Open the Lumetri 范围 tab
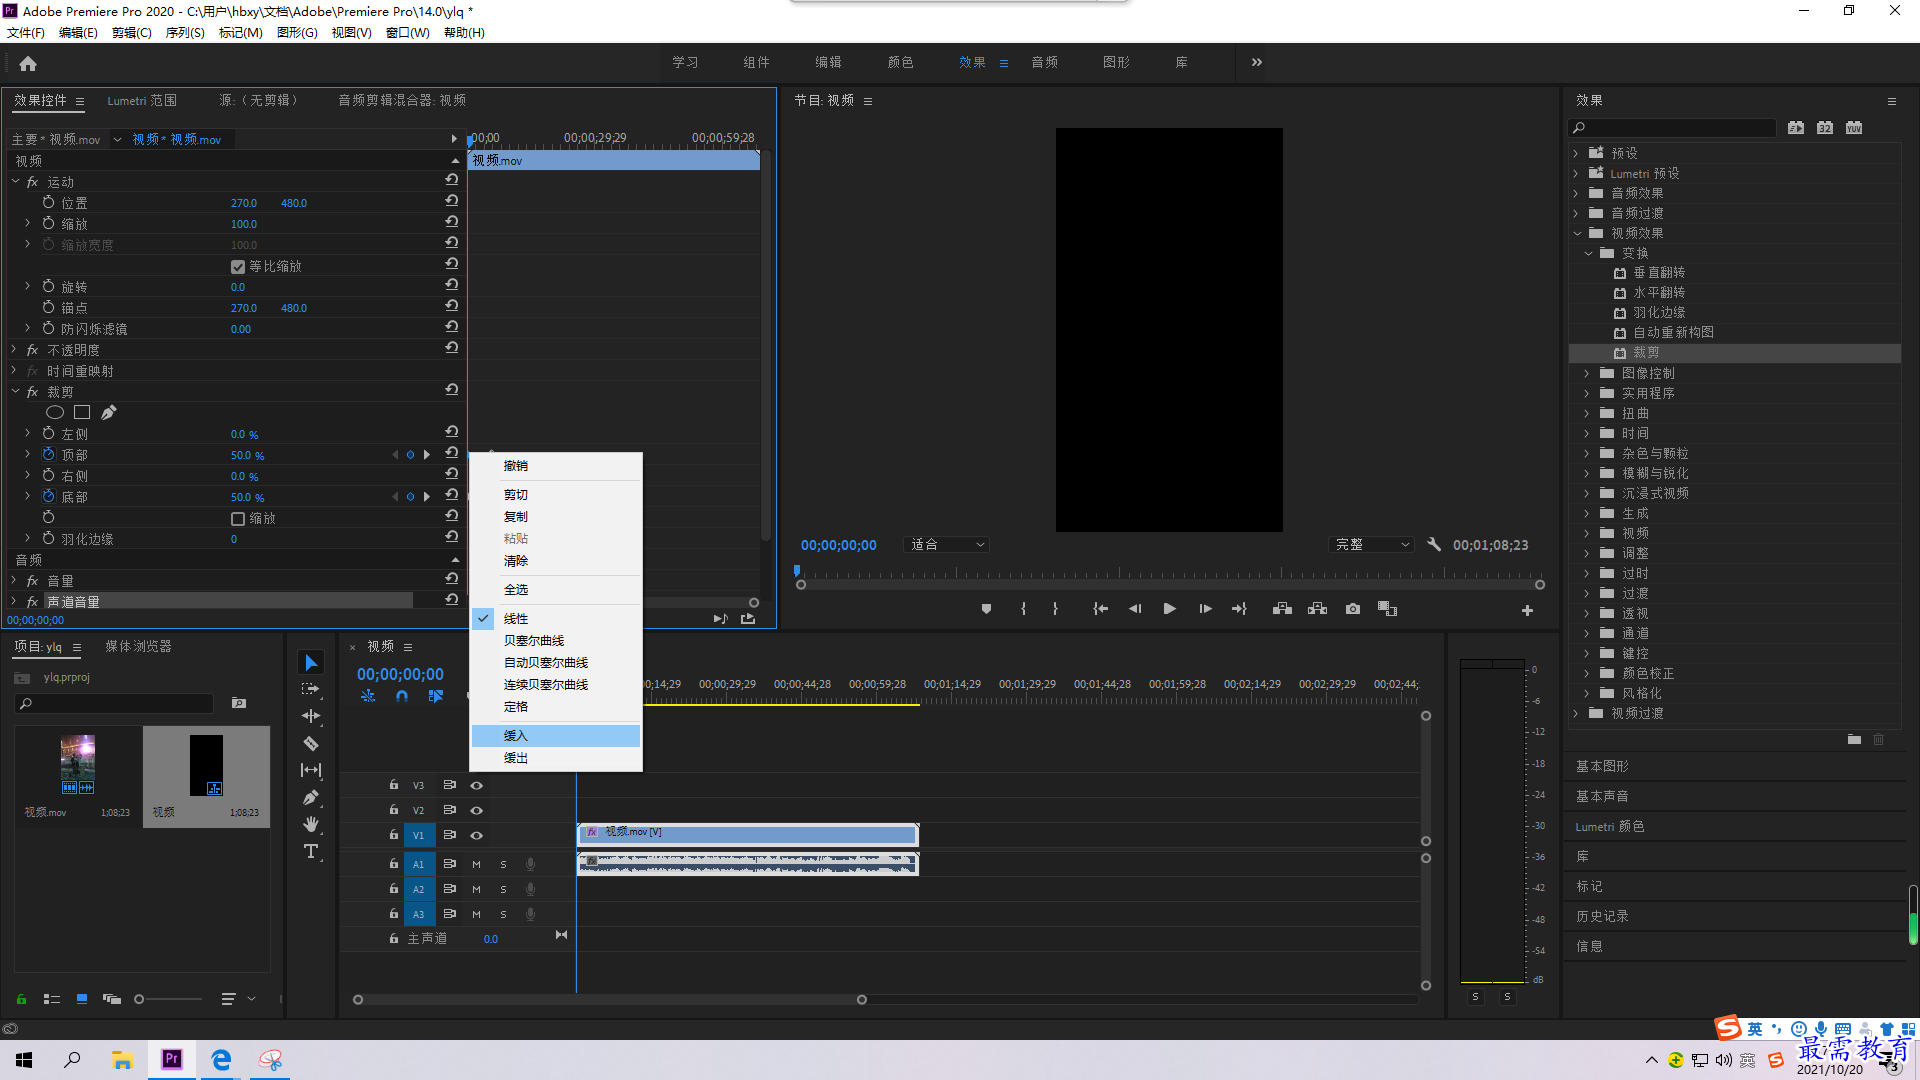This screenshot has height=1080, width=1920. [x=142, y=101]
